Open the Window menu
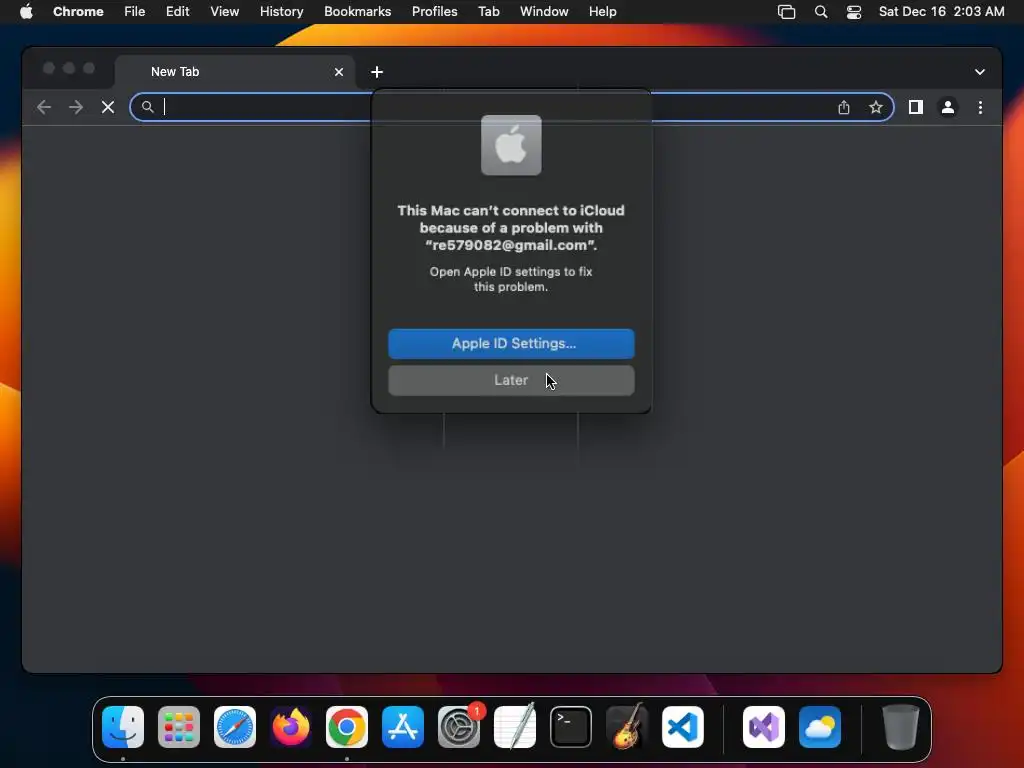 coord(544,12)
